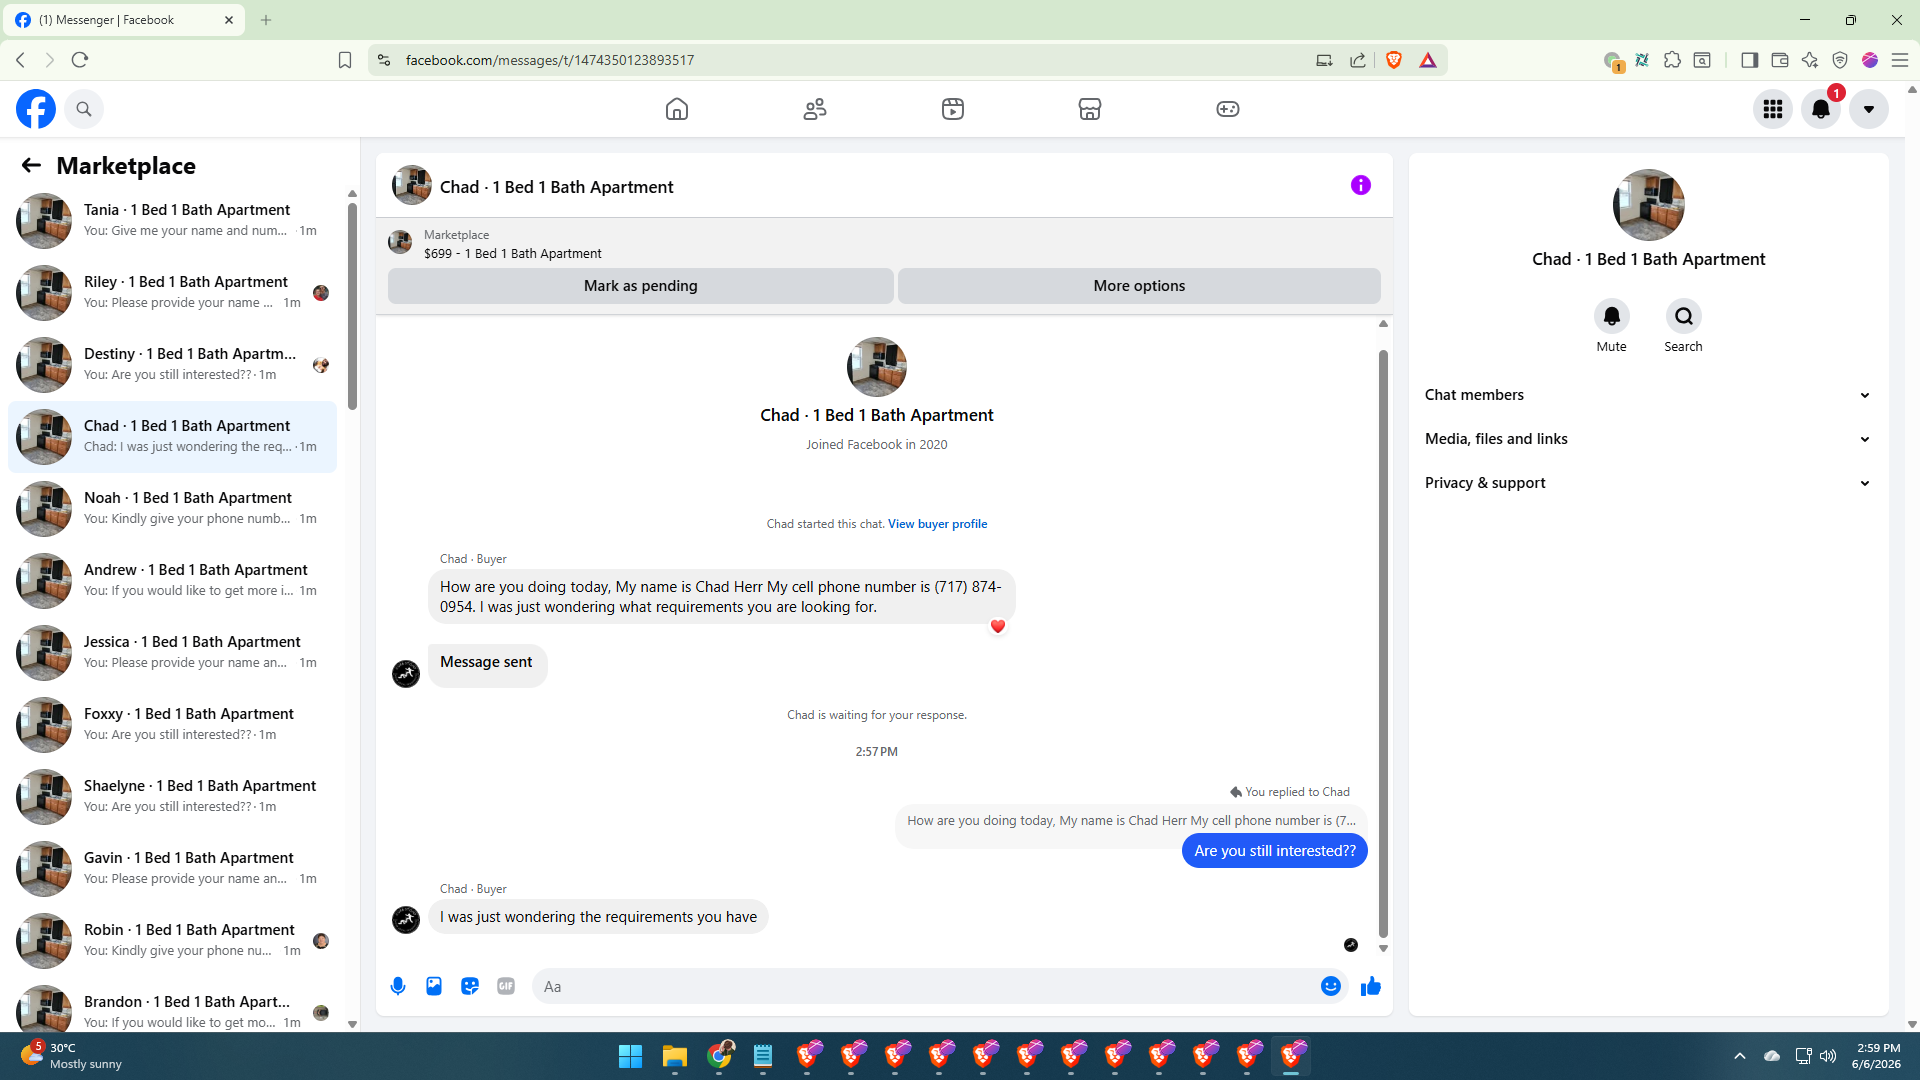Click the Brave Shields lion icon

pyautogui.click(x=1394, y=60)
